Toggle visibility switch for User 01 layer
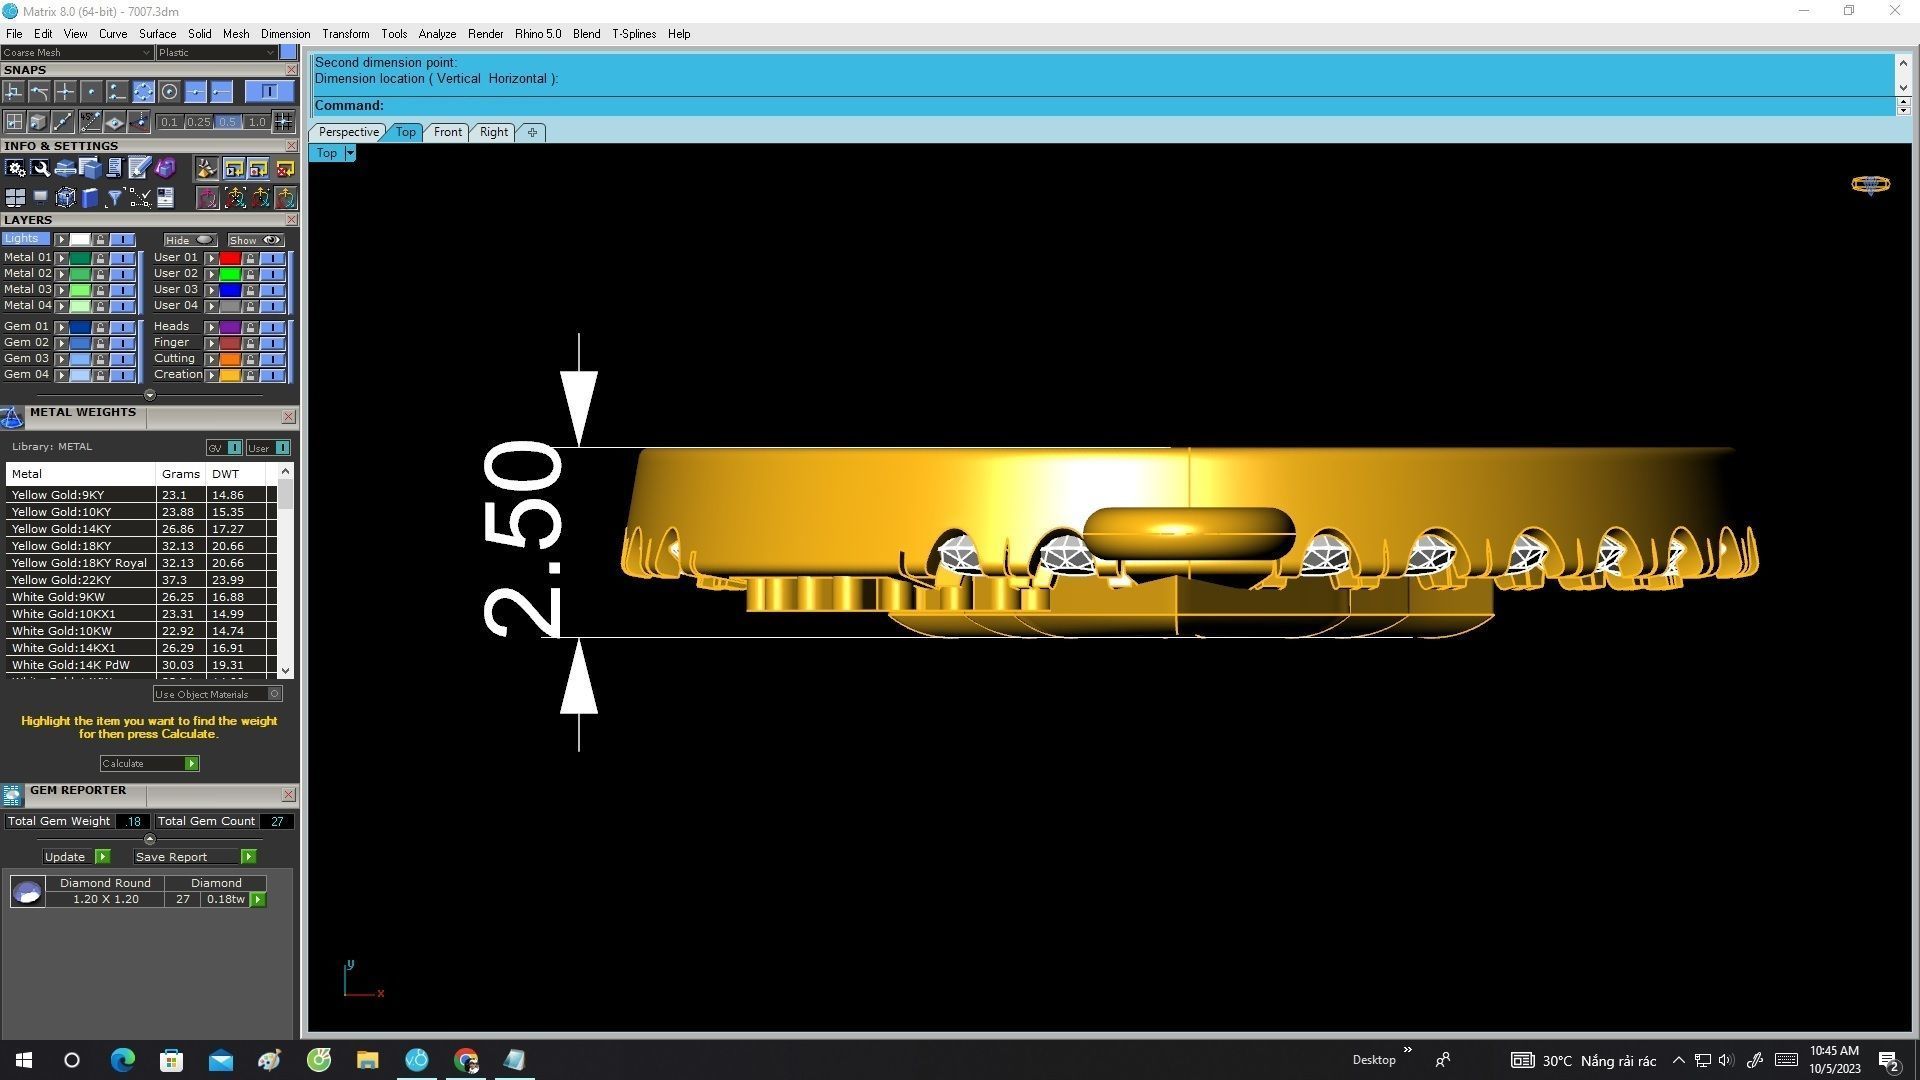The width and height of the screenshot is (1920, 1080). click(272, 258)
